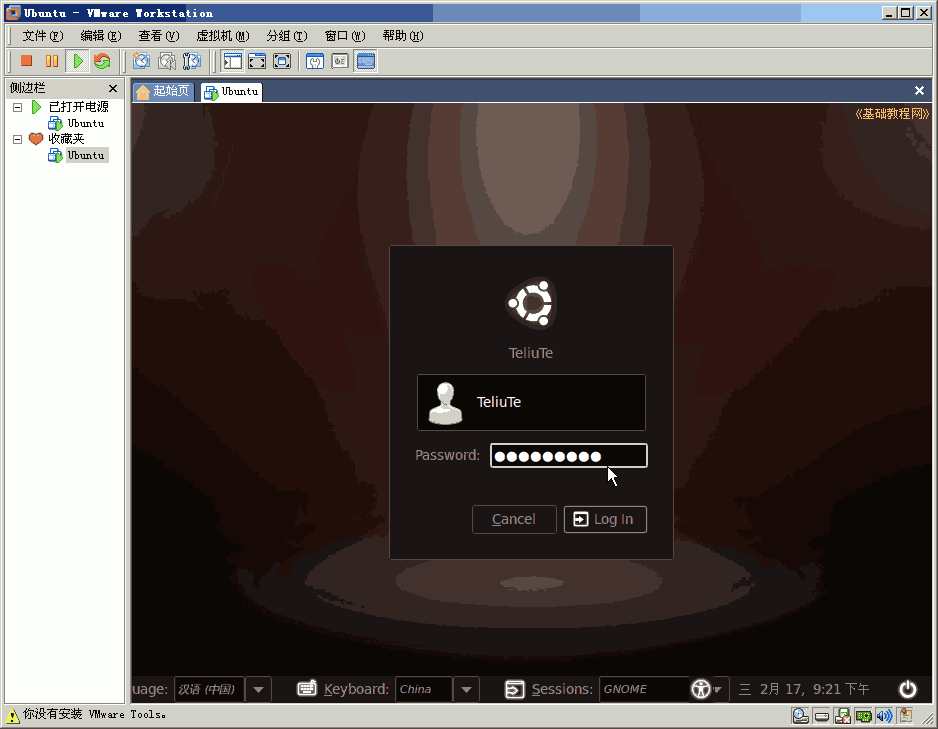The image size is (938, 729).
Task: Select Ubuntu under 收藏夹
Action: (x=86, y=155)
